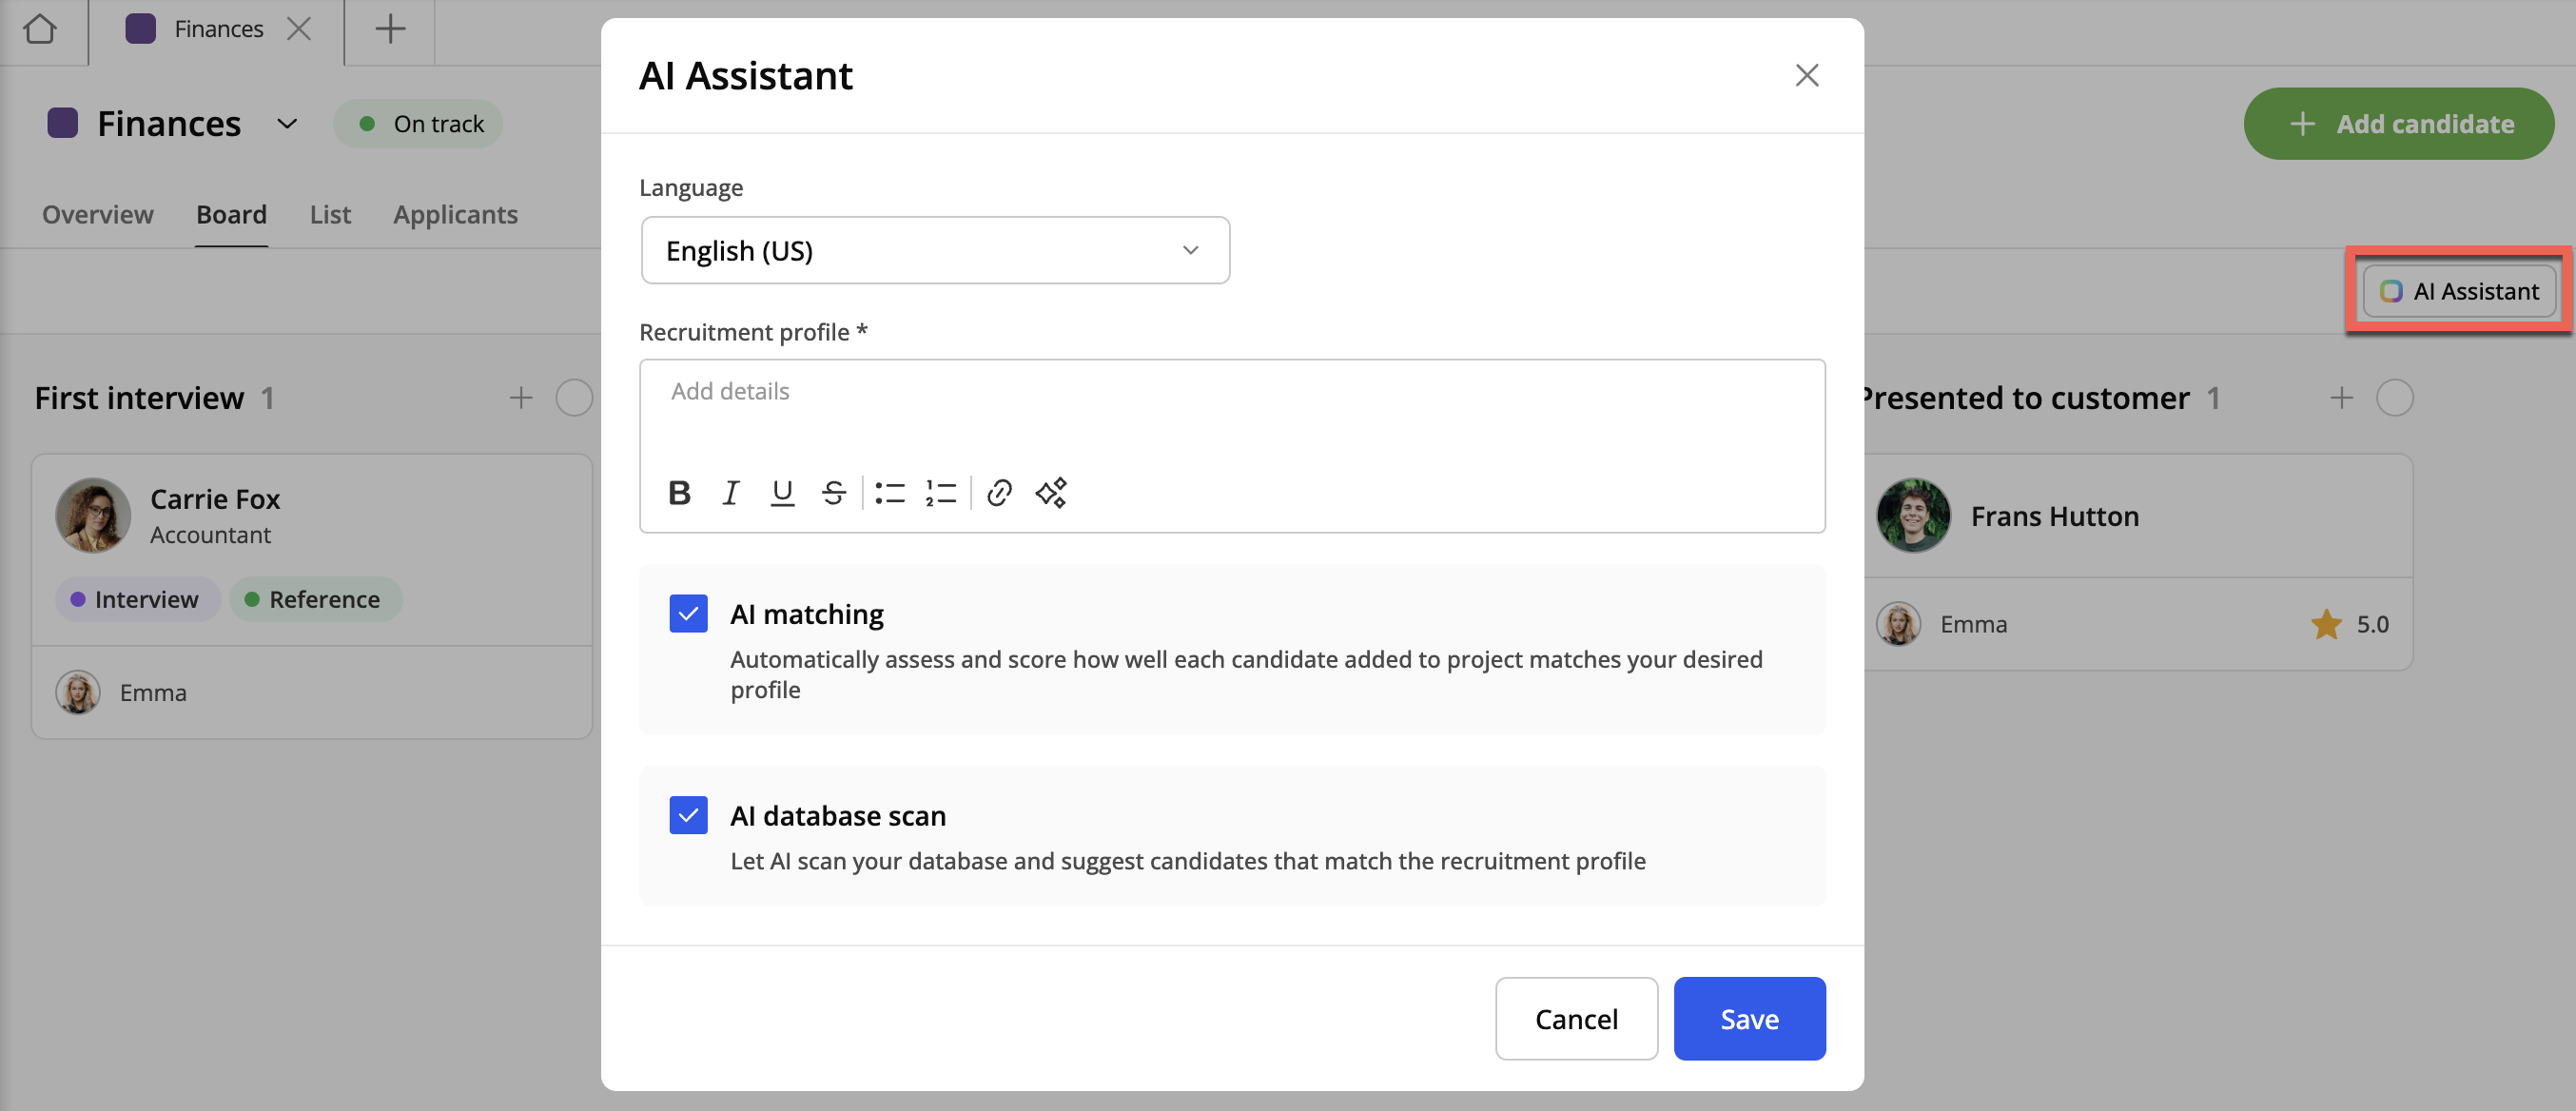Disable the AI database scan checkbox

pos(688,816)
